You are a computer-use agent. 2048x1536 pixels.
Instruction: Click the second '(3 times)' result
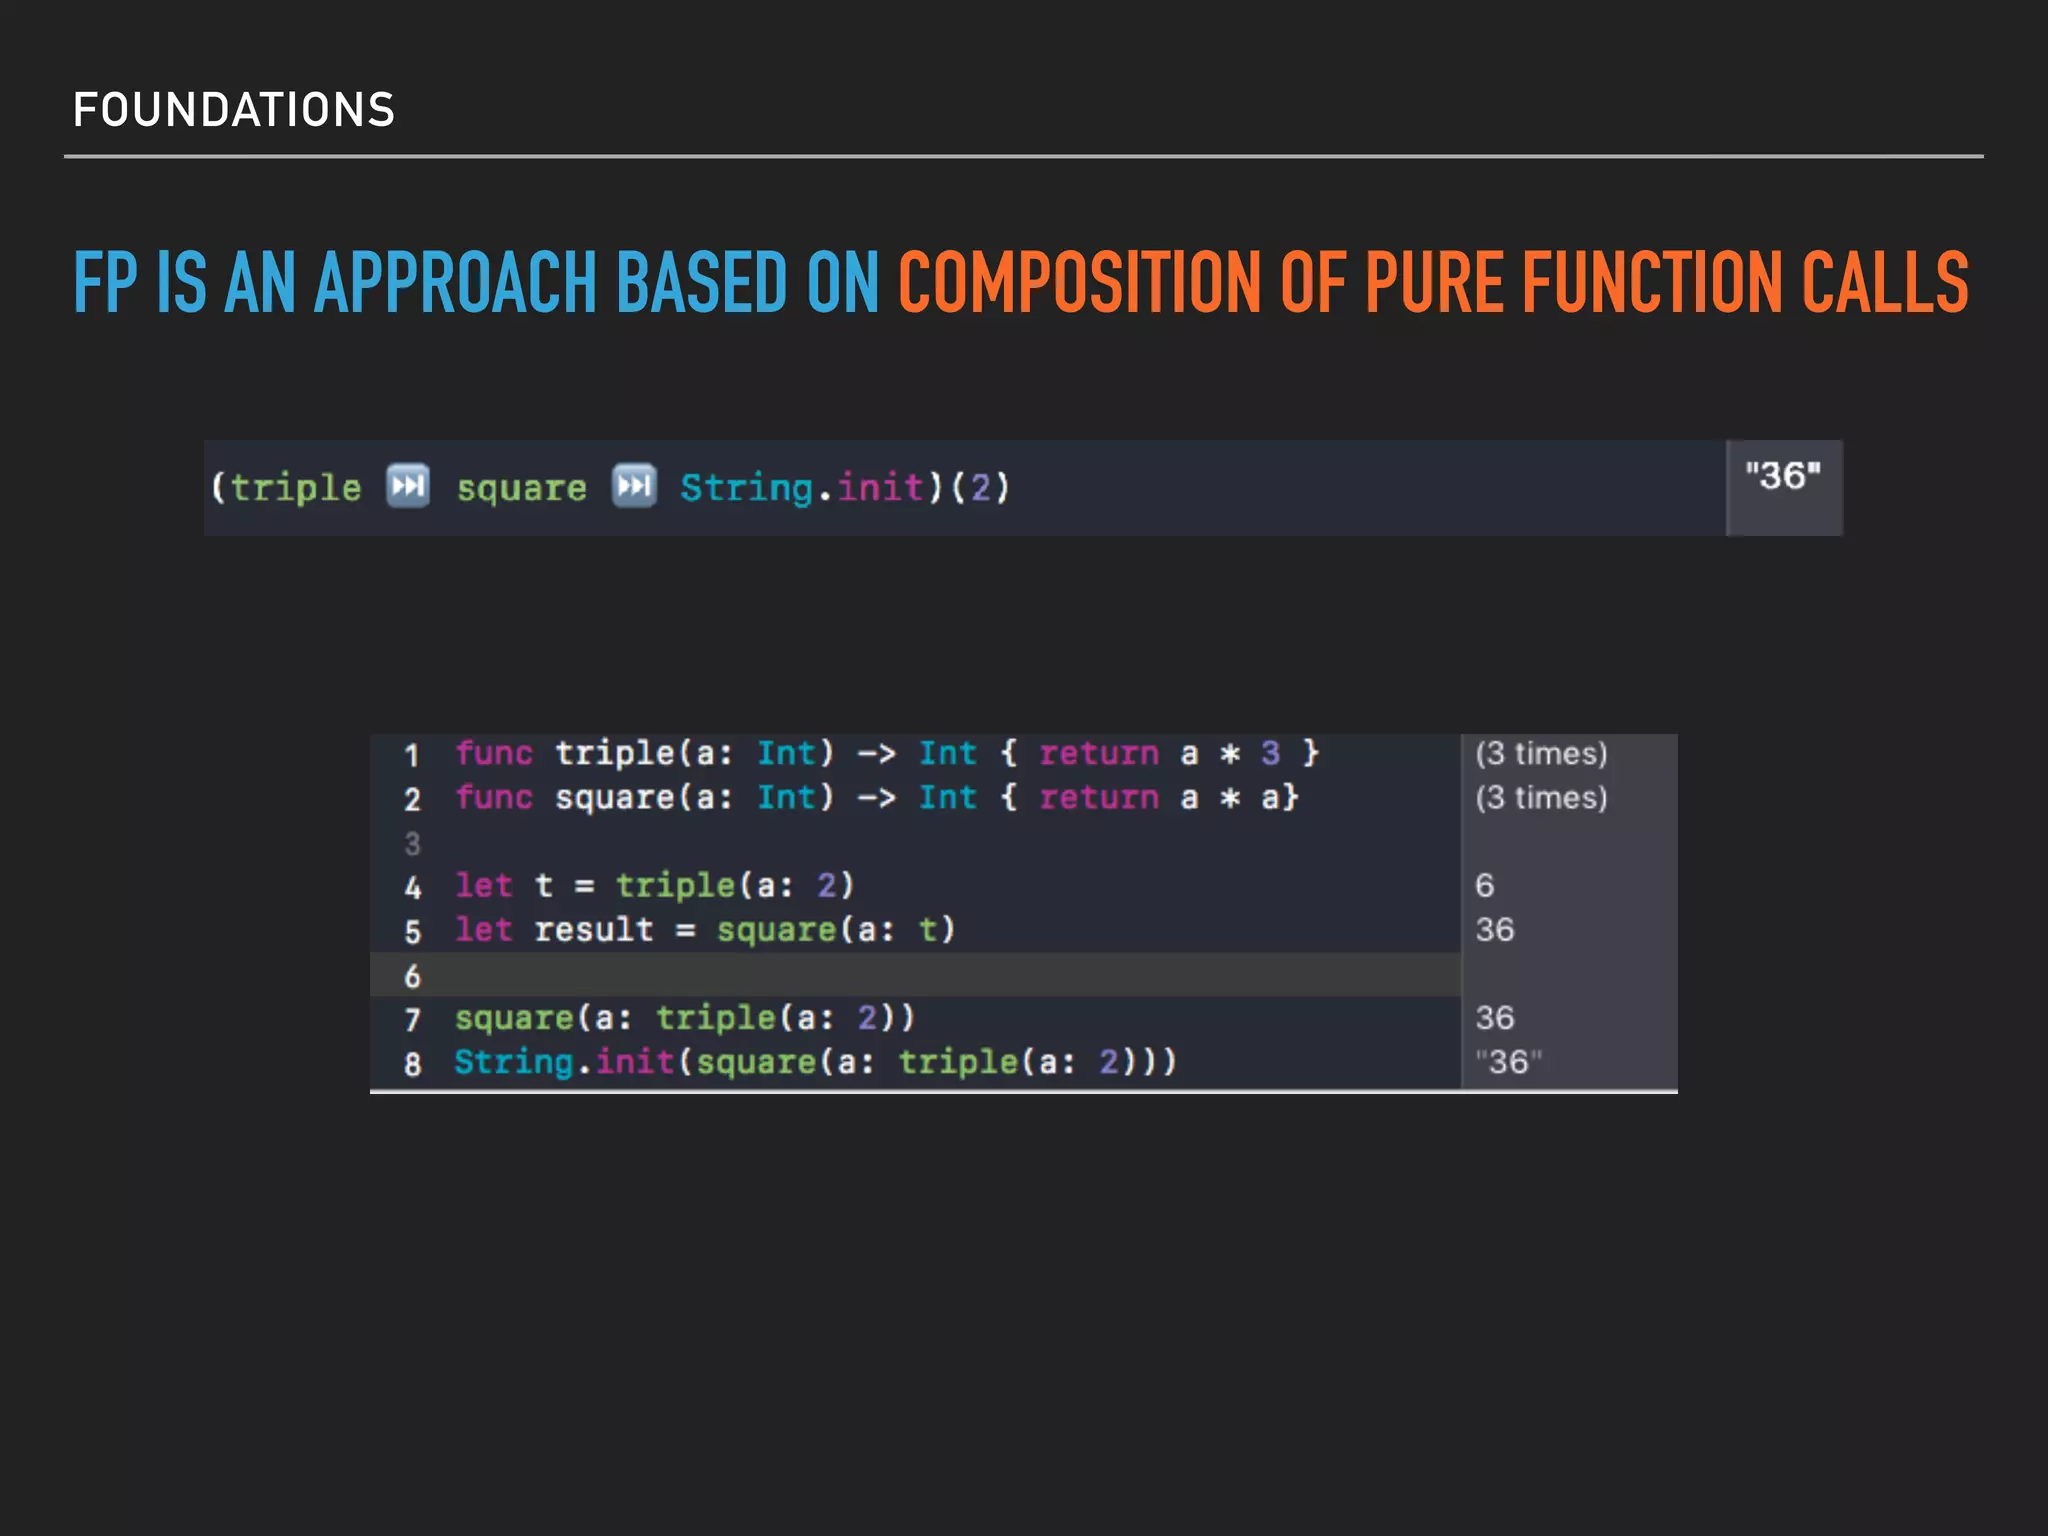pos(1541,798)
